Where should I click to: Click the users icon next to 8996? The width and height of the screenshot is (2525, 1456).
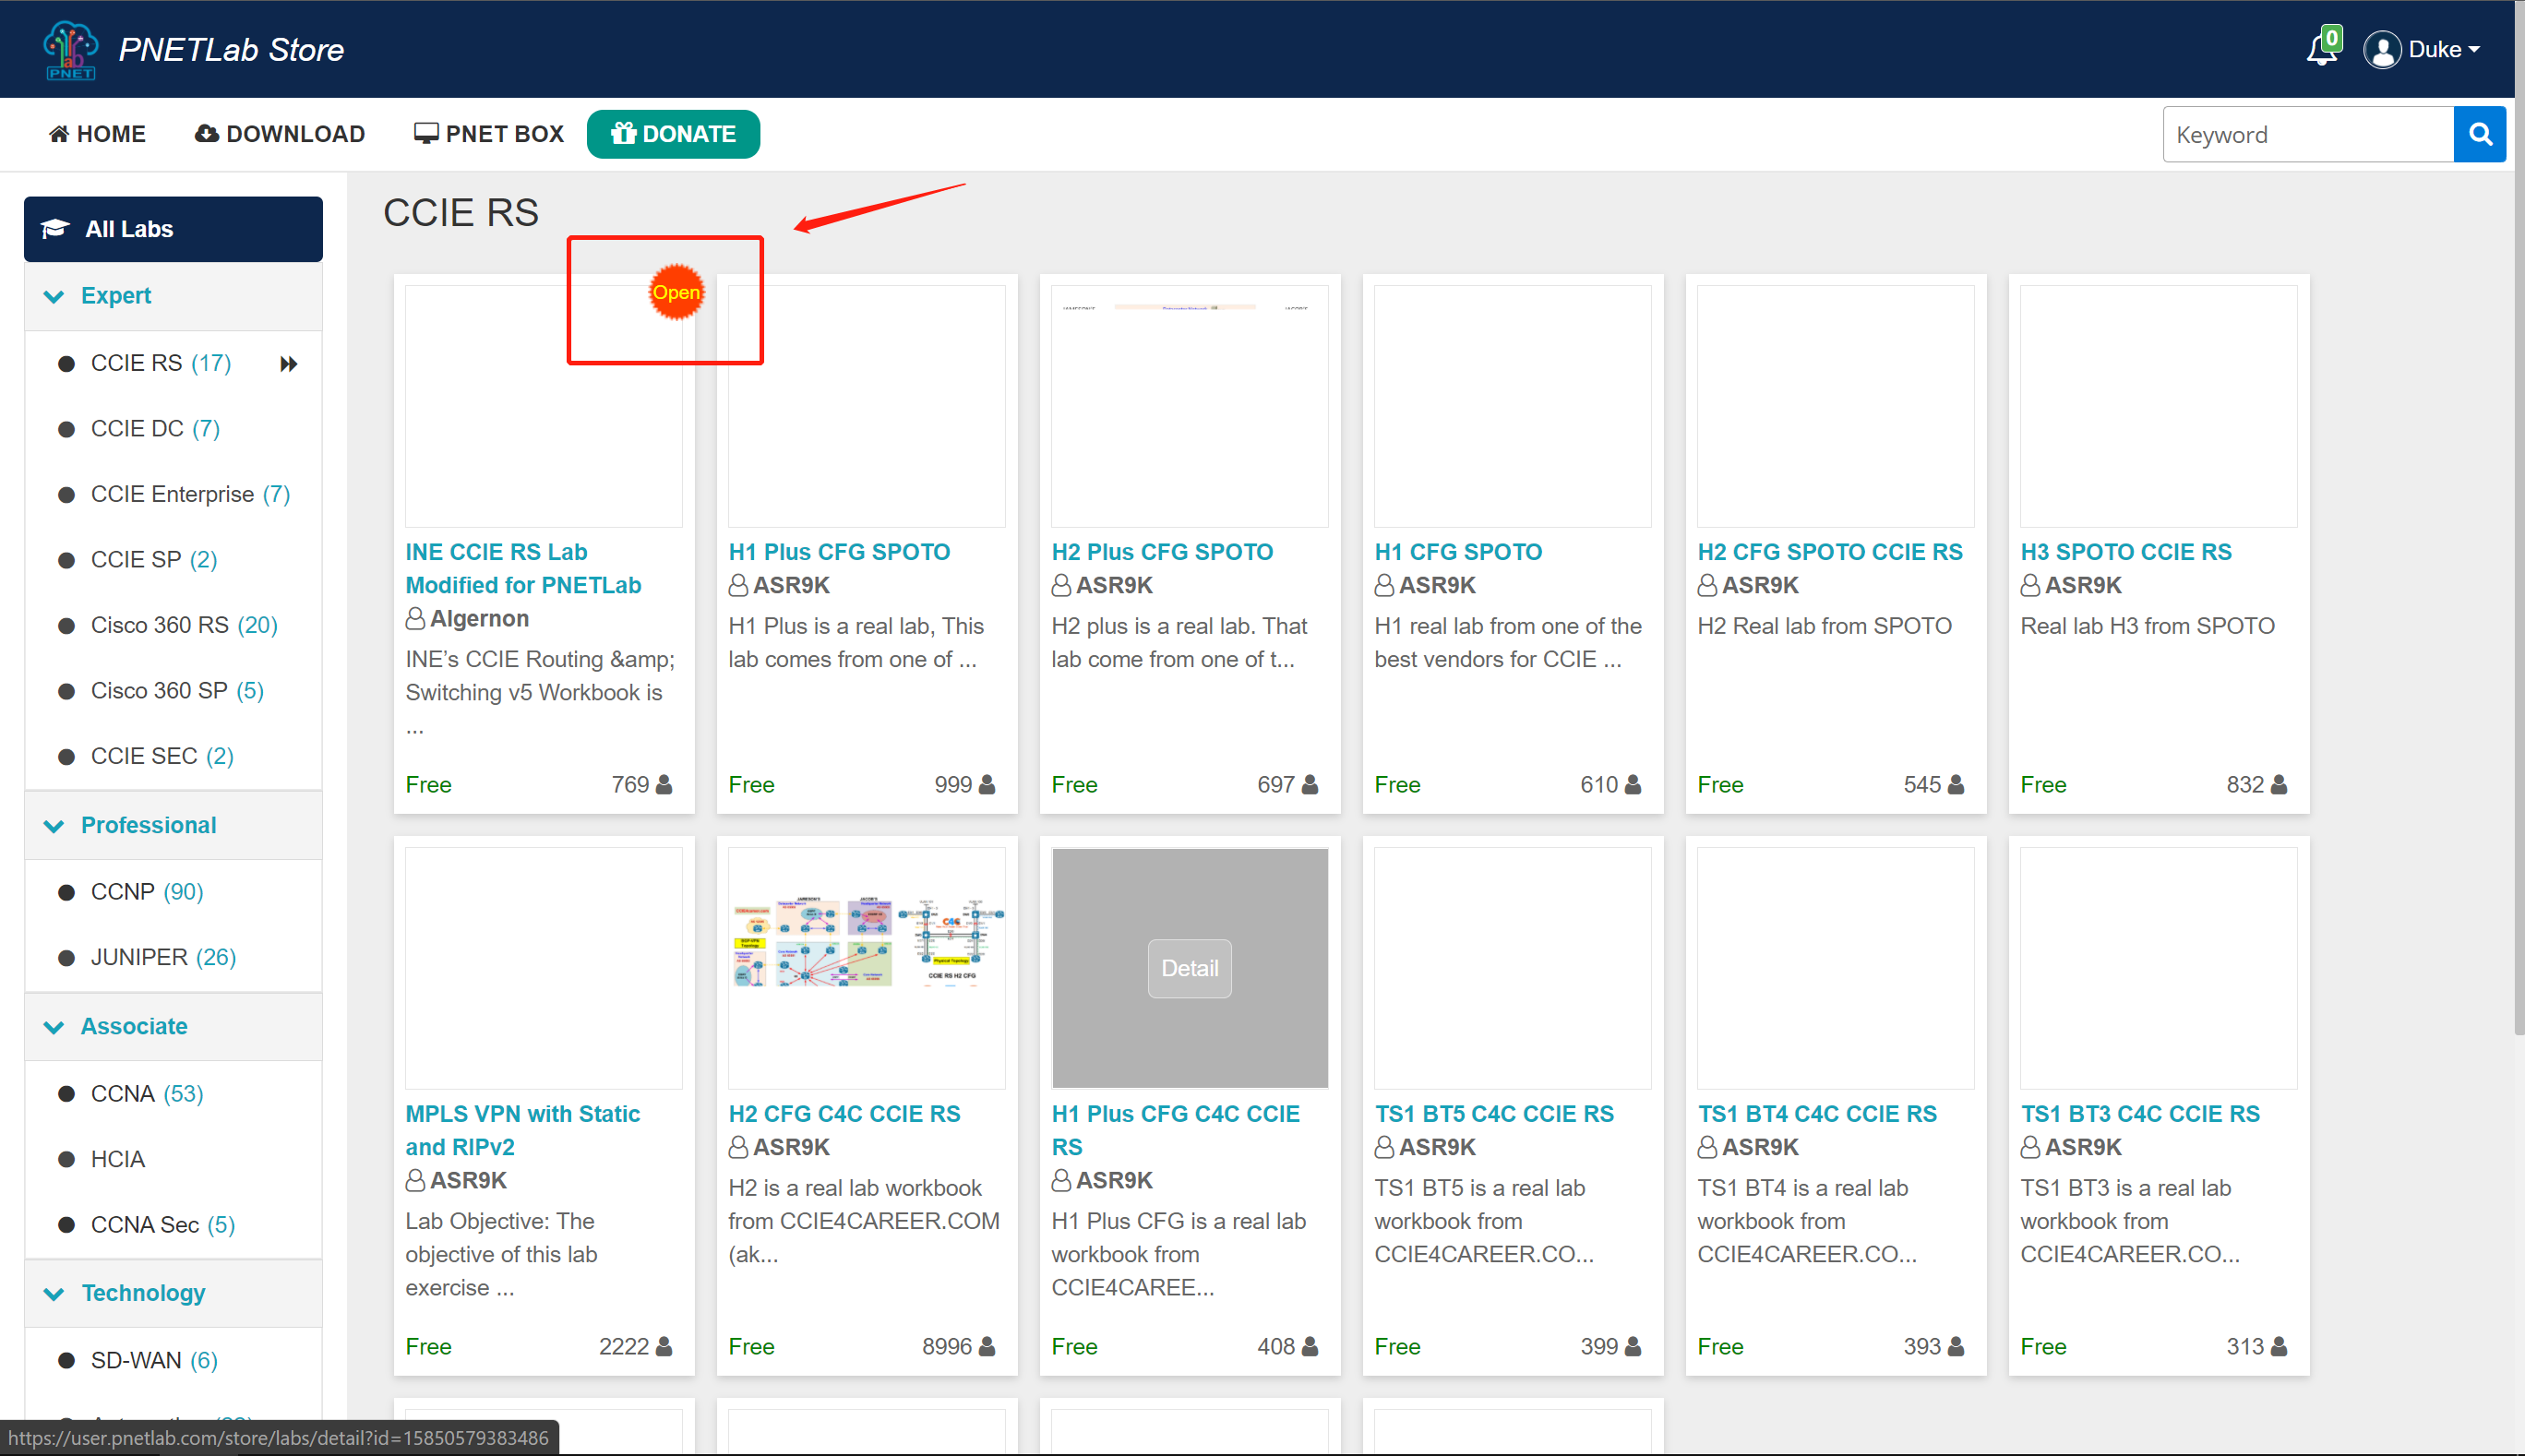pos(987,1347)
